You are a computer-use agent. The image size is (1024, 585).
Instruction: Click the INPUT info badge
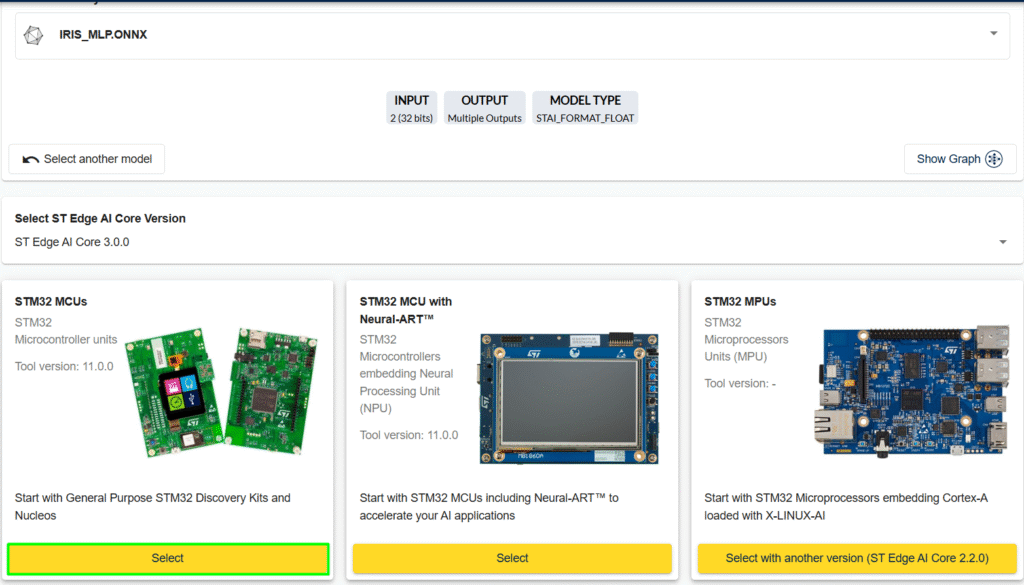pyautogui.click(x=411, y=108)
